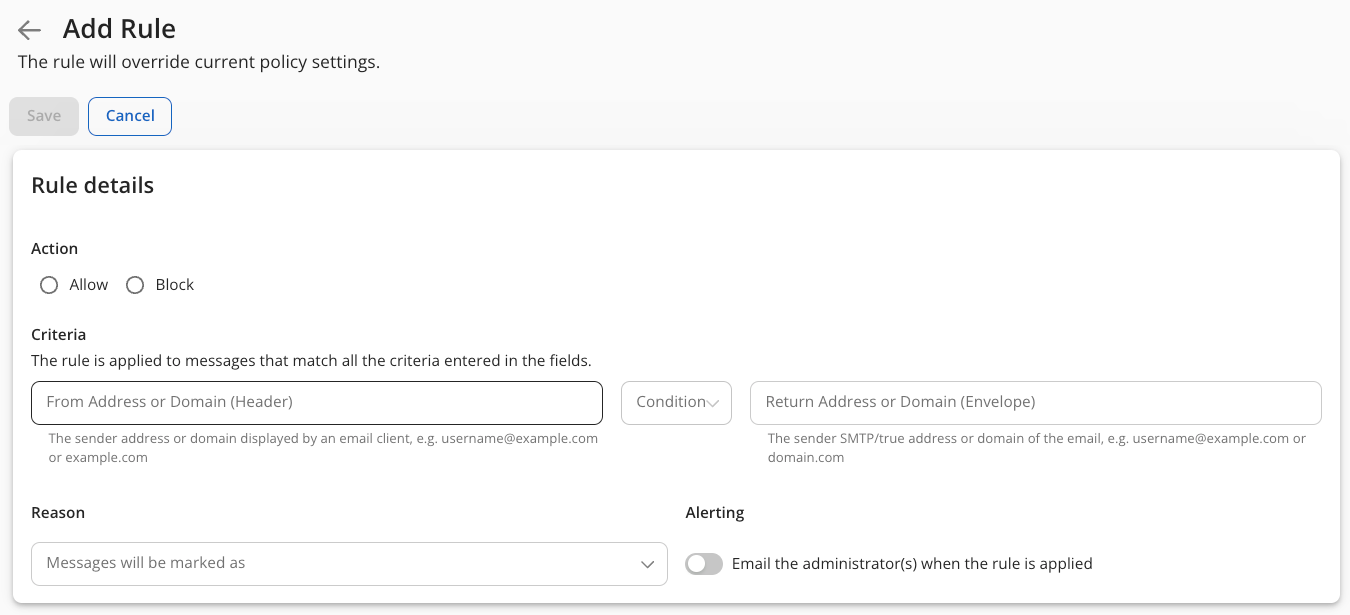Click the 'Alerting' section label
Screen dimensions: 1350x615
tap(715, 513)
